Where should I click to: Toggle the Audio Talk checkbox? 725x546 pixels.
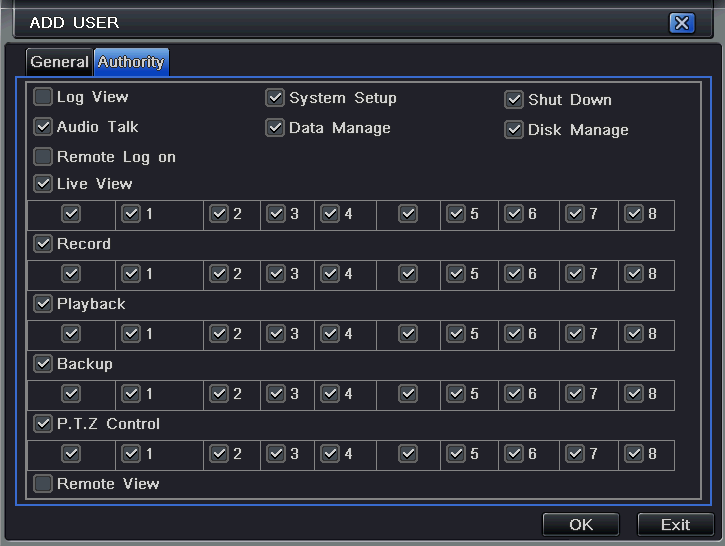[43, 127]
